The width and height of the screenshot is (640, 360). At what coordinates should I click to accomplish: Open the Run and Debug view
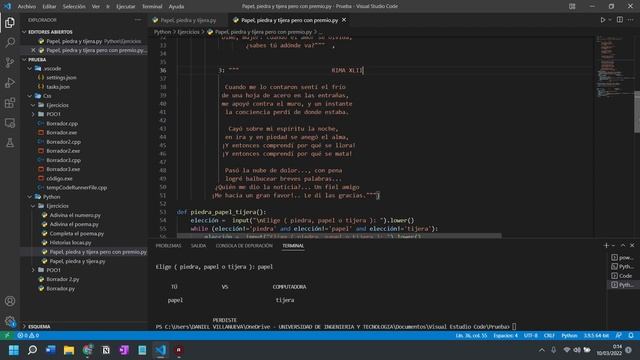(10, 82)
